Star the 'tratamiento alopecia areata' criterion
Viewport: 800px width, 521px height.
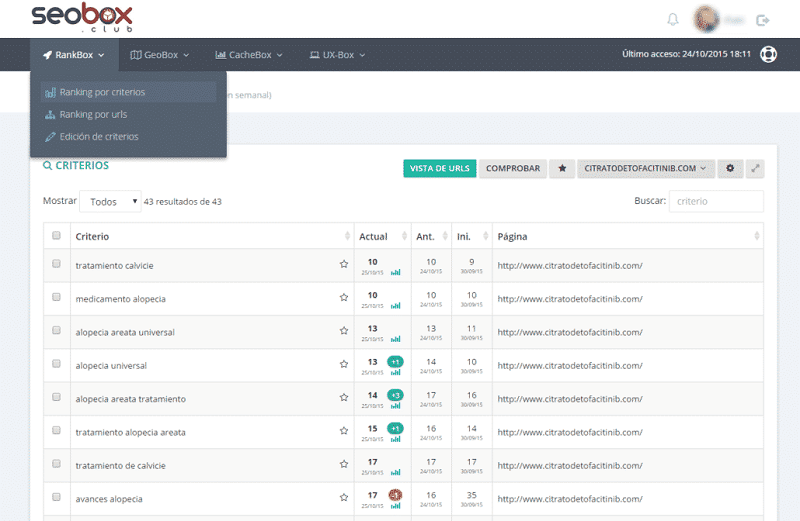344,431
